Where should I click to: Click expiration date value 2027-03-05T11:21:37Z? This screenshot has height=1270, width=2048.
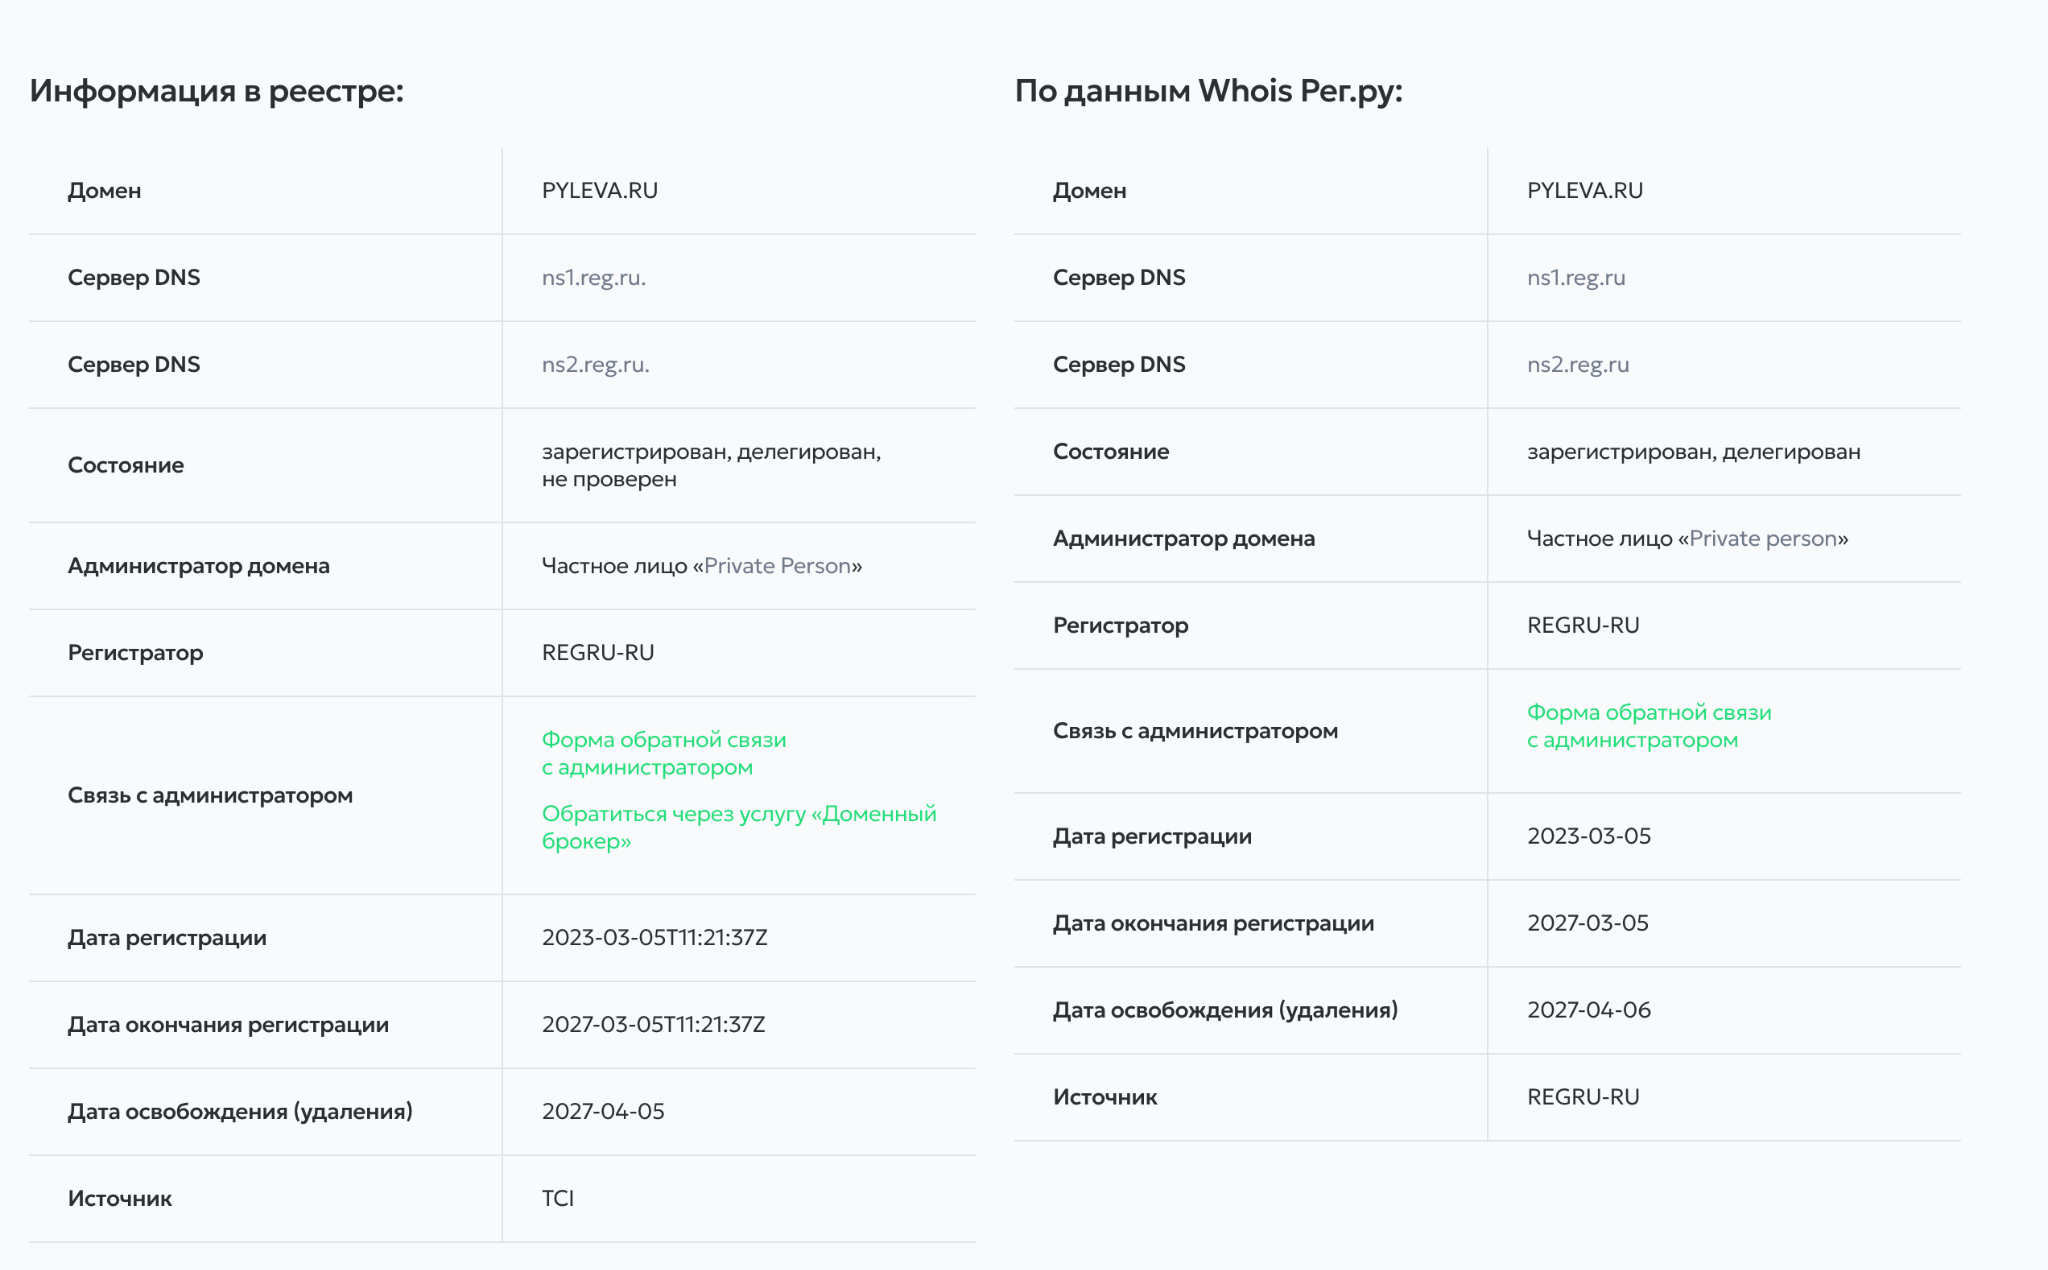click(x=653, y=1025)
